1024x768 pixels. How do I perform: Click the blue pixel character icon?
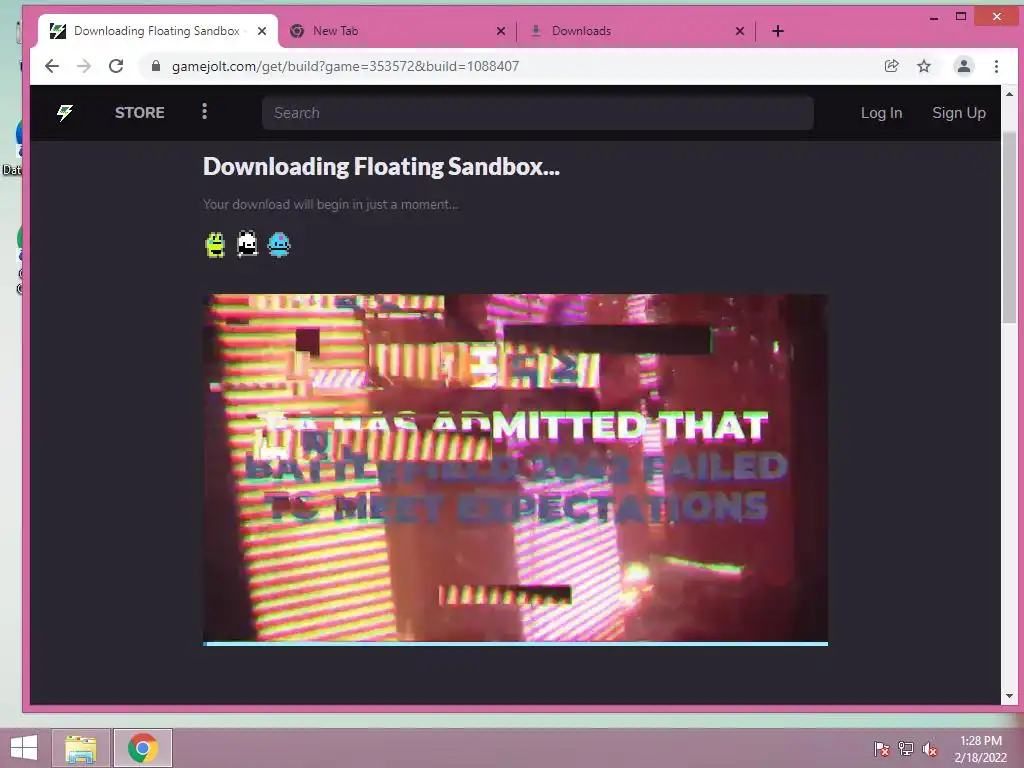point(279,245)
